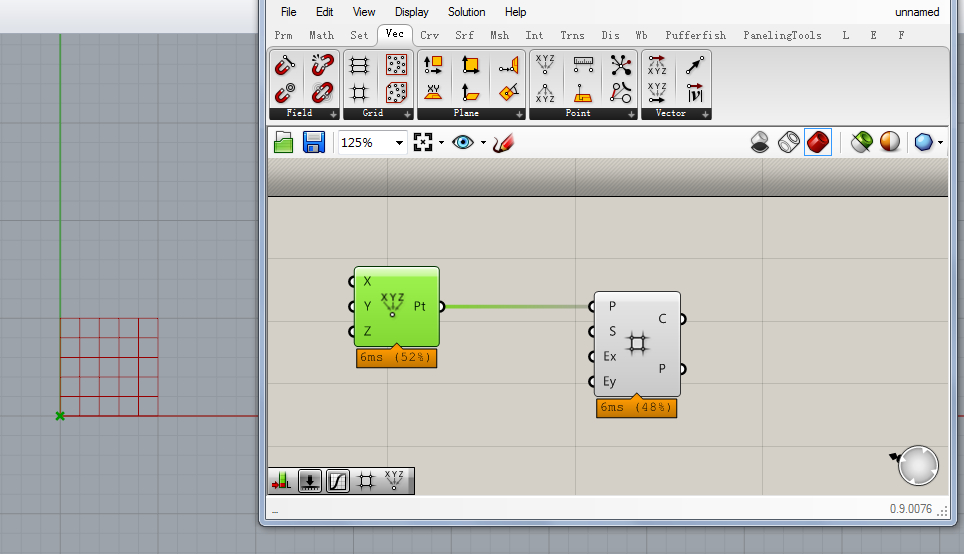Select the magnet with ripples icon in Field
964x554 pixels.
322,93
